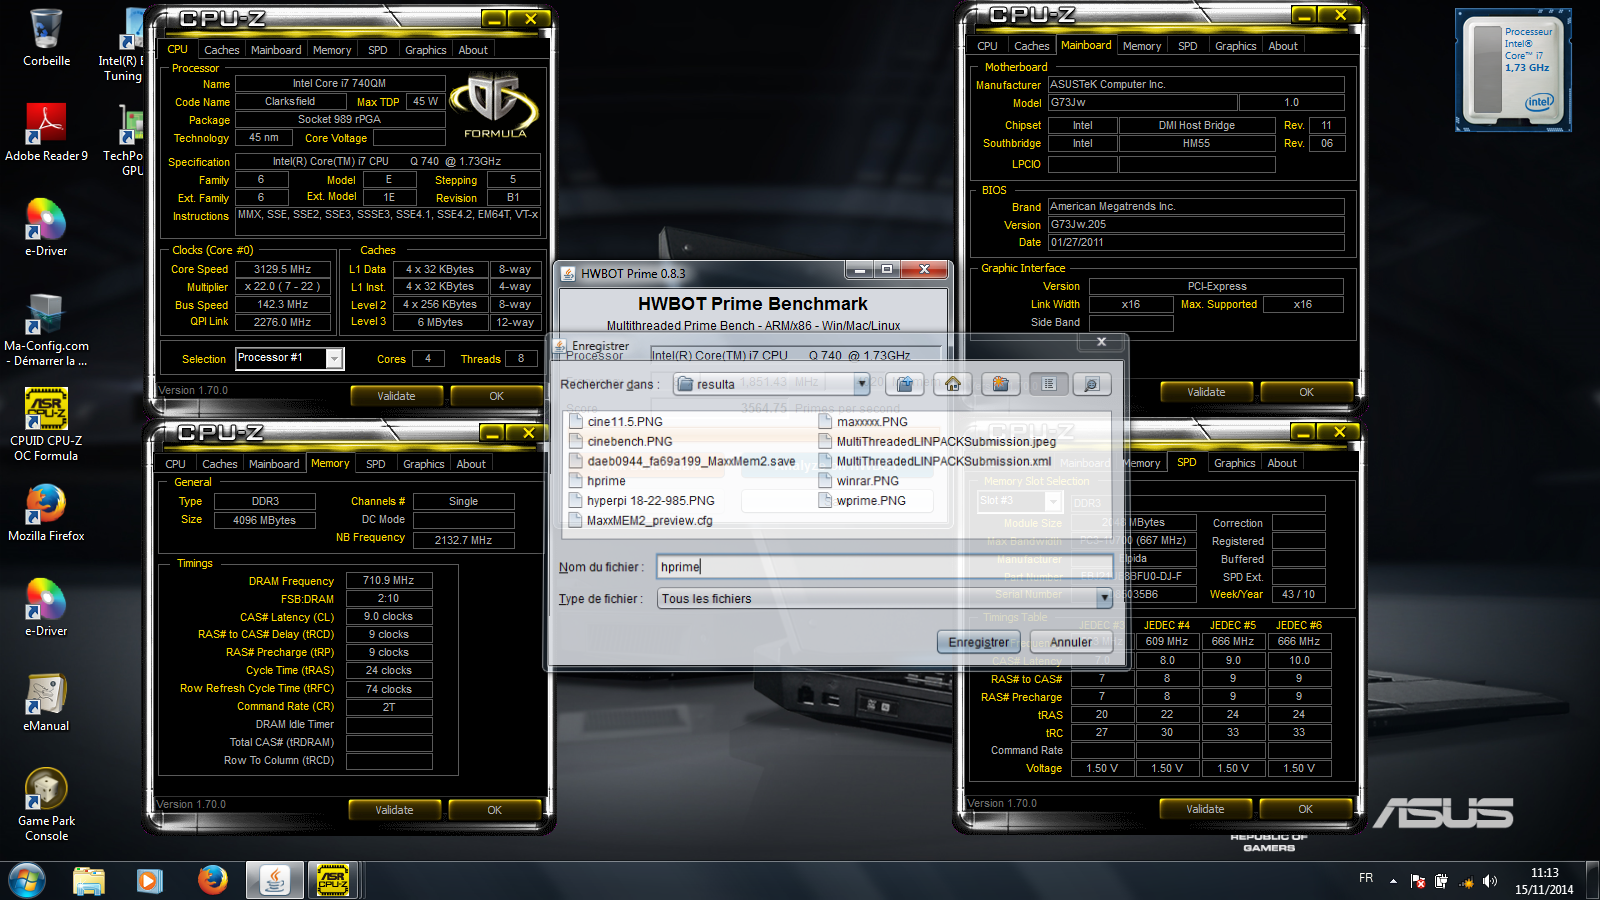Click Enregistrer to save the file
The image size is (1600, 900).
[x=979, y=642]
